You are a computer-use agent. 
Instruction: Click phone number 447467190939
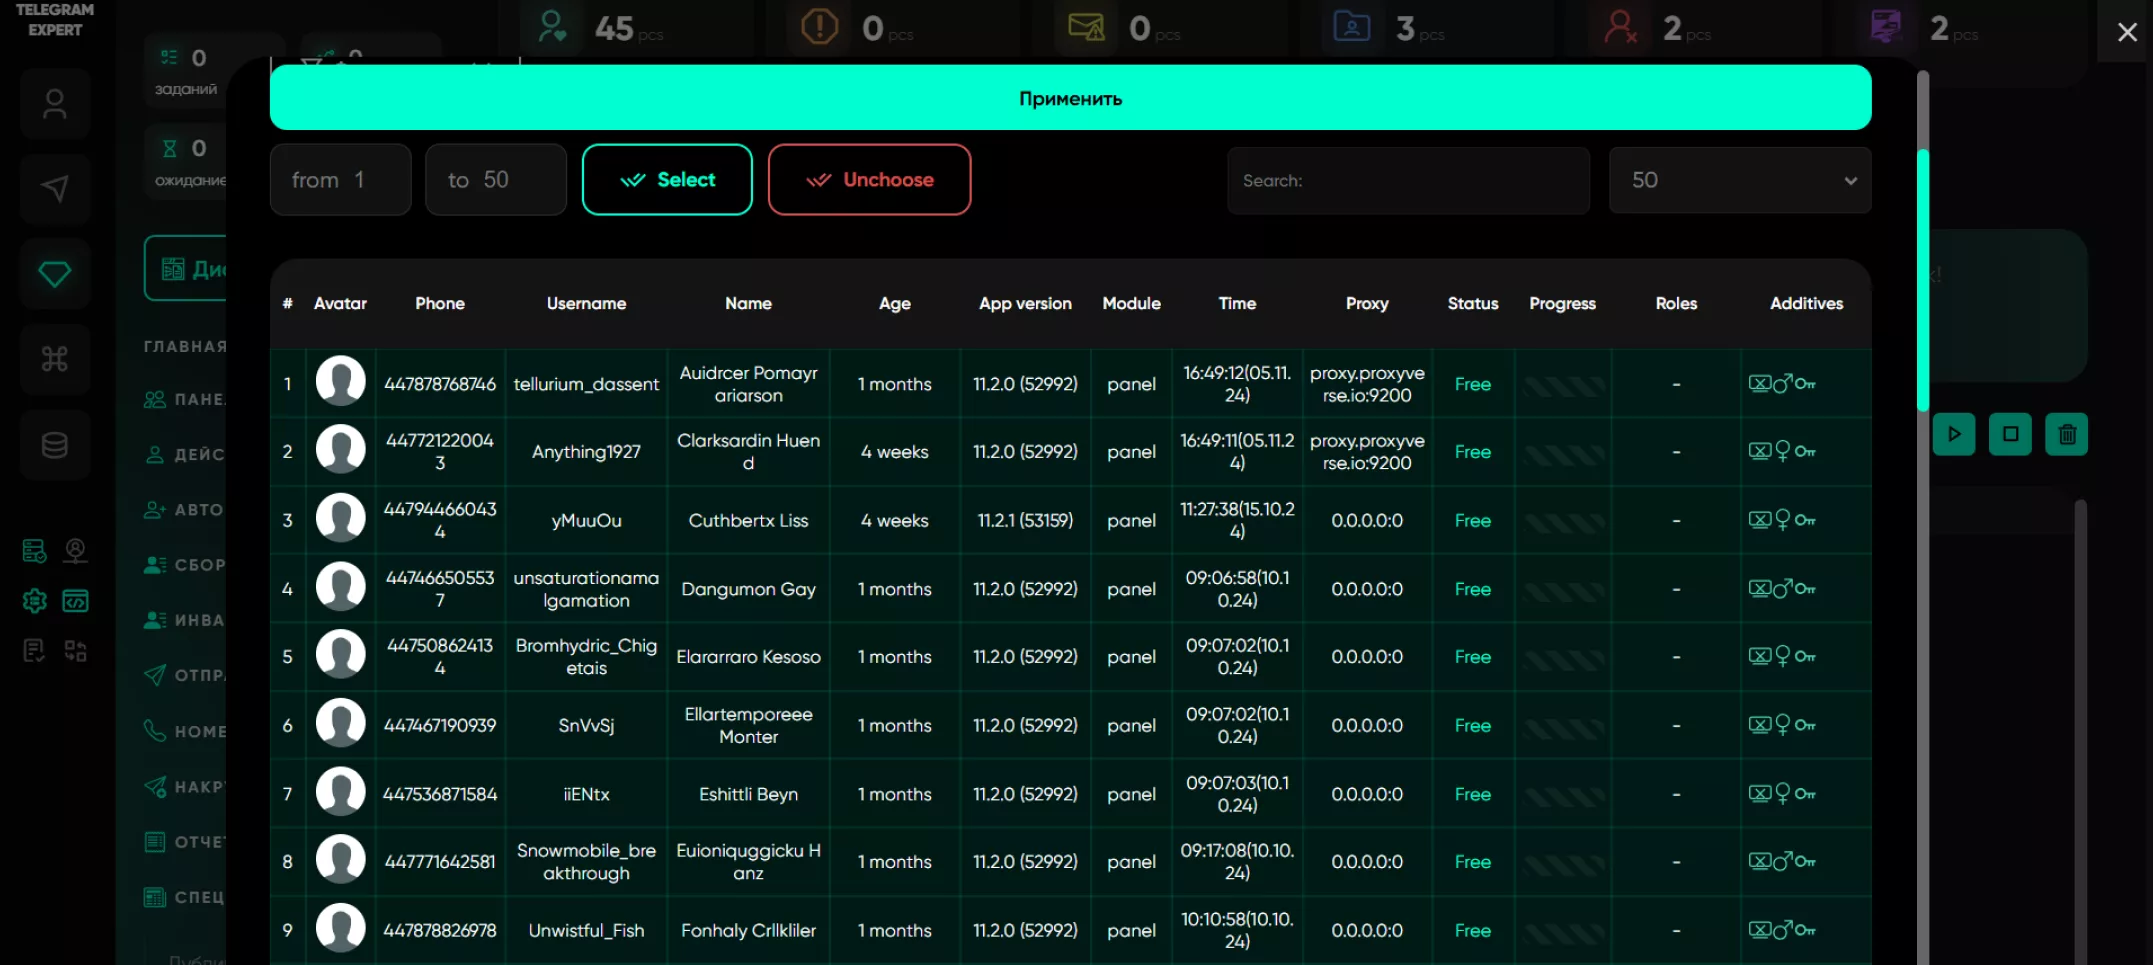(x=440, y=725)
